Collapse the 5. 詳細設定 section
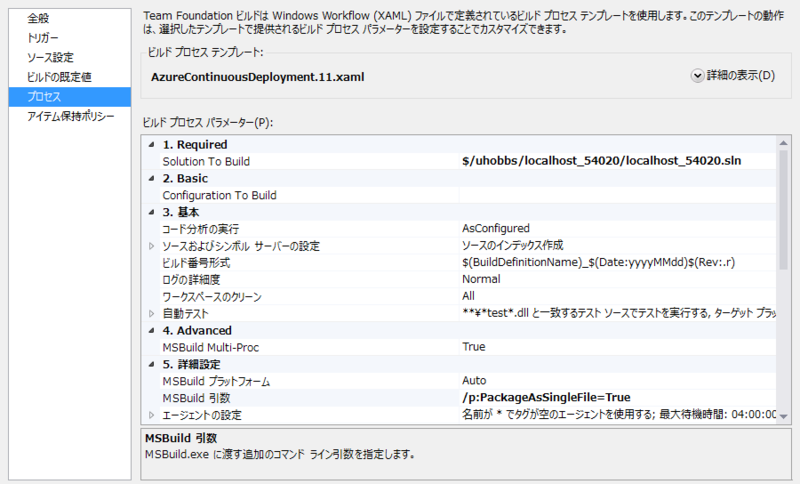This screenshot has height=484, width=800. [x=152, y=364]
